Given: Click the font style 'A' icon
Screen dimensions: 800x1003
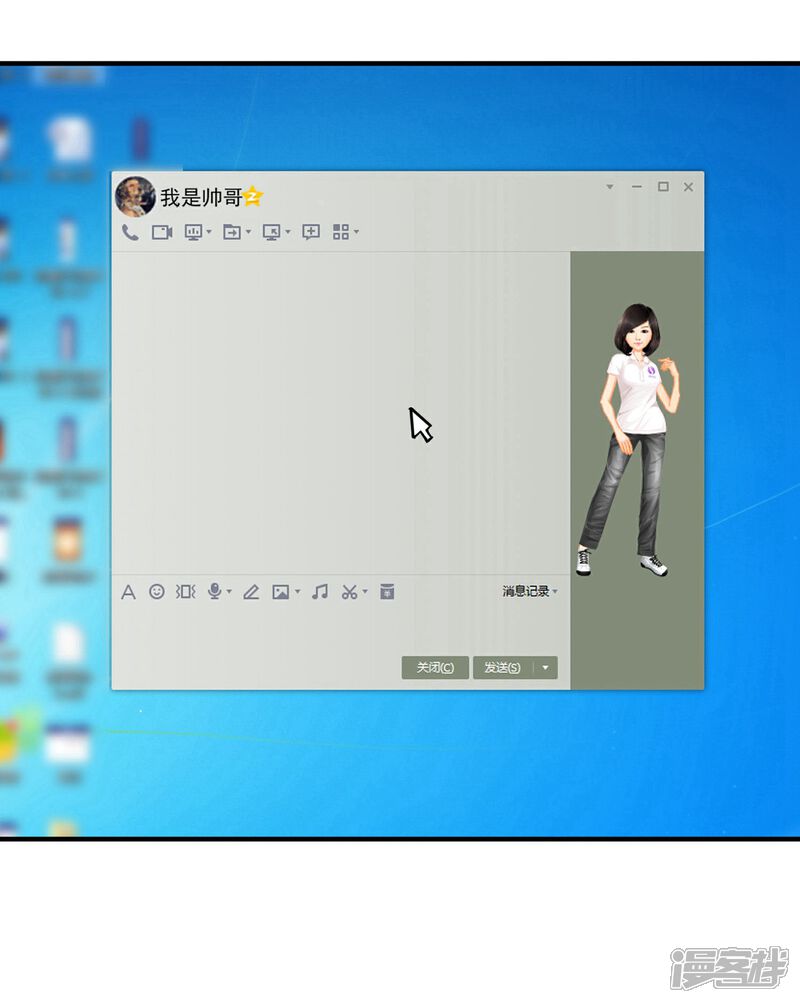Looking at the screenshot, I should point(128,592).
